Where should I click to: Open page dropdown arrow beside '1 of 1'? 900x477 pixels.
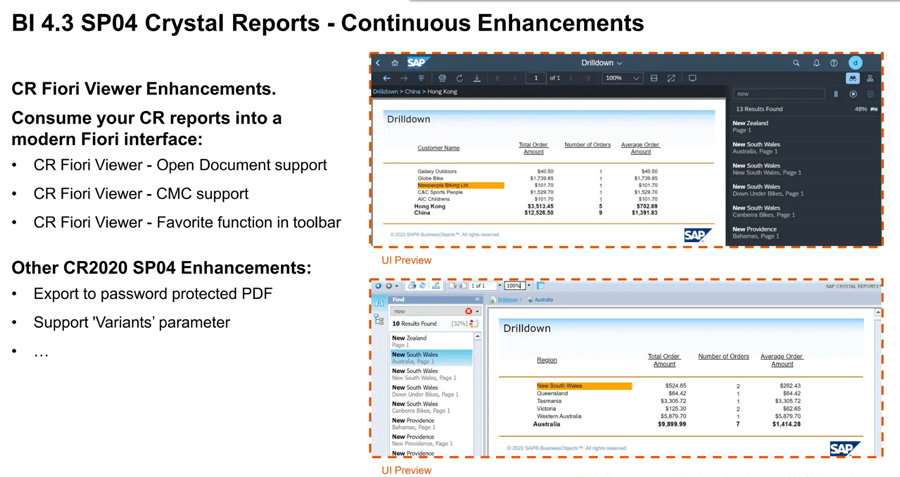point(499,285)
